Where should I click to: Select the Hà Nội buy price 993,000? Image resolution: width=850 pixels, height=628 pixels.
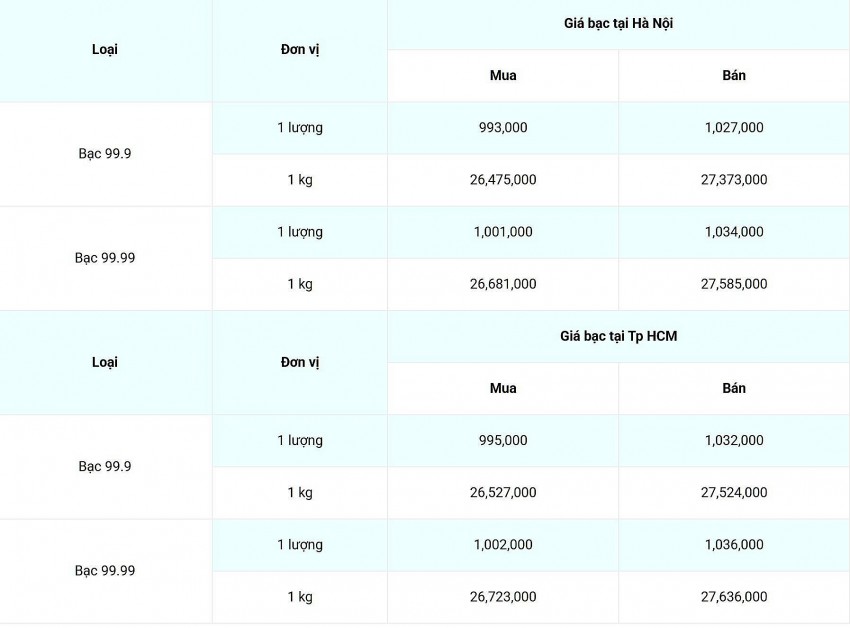503,127
